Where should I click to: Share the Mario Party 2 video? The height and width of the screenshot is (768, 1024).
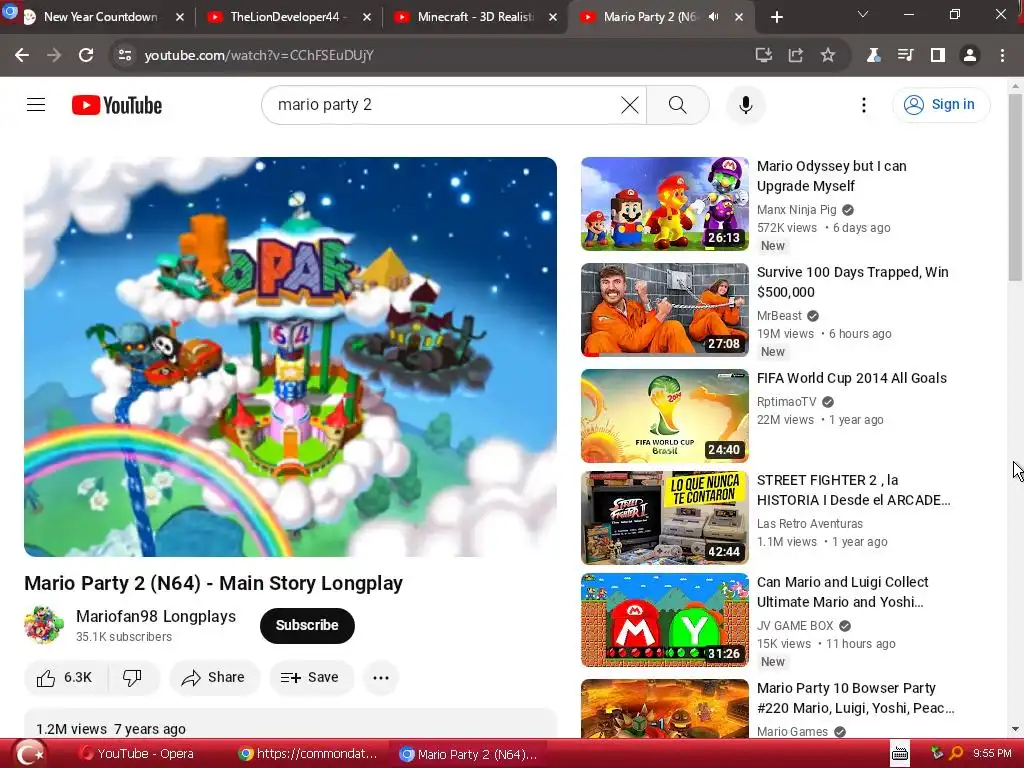[214, 678]
